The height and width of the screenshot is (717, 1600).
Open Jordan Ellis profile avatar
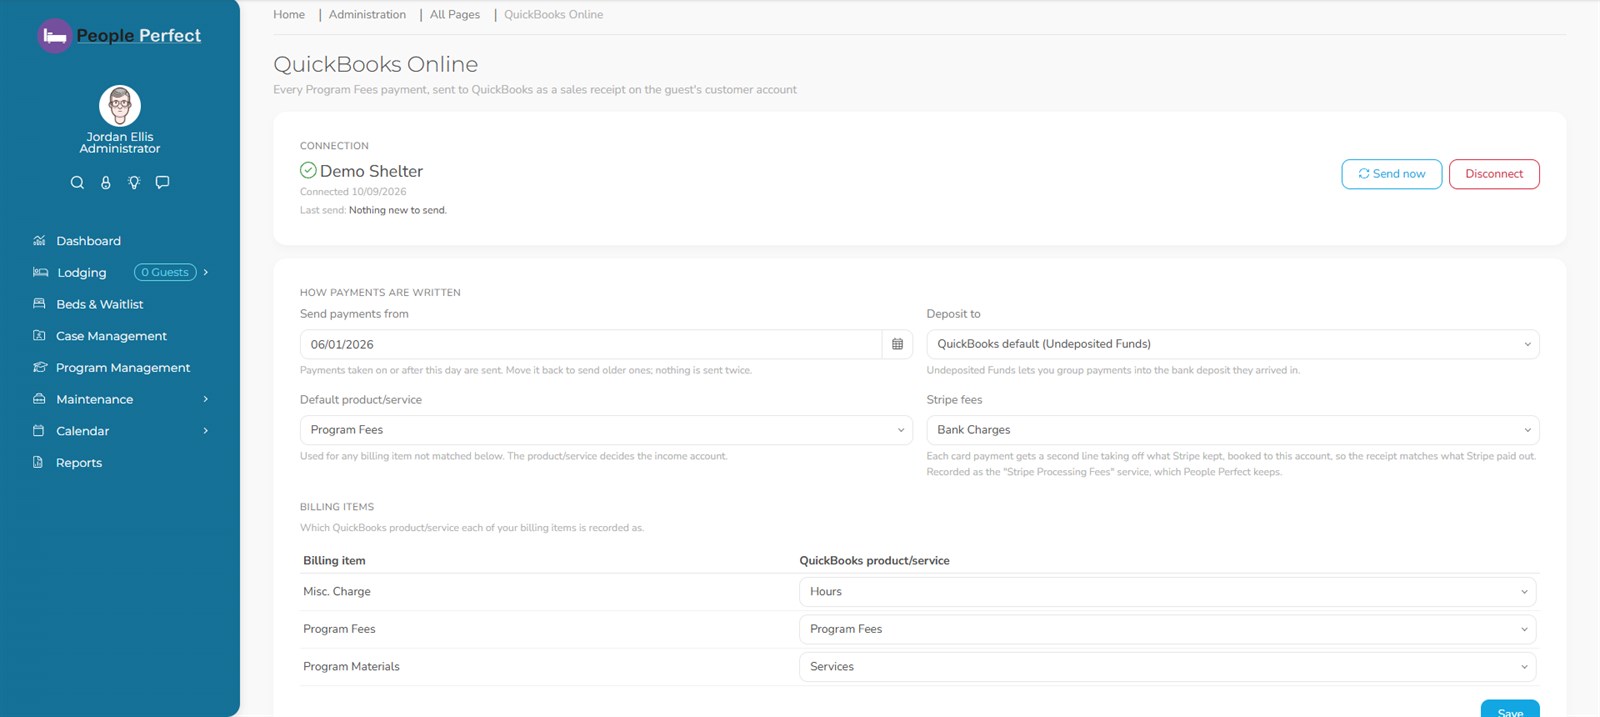[x=120, y=106]
